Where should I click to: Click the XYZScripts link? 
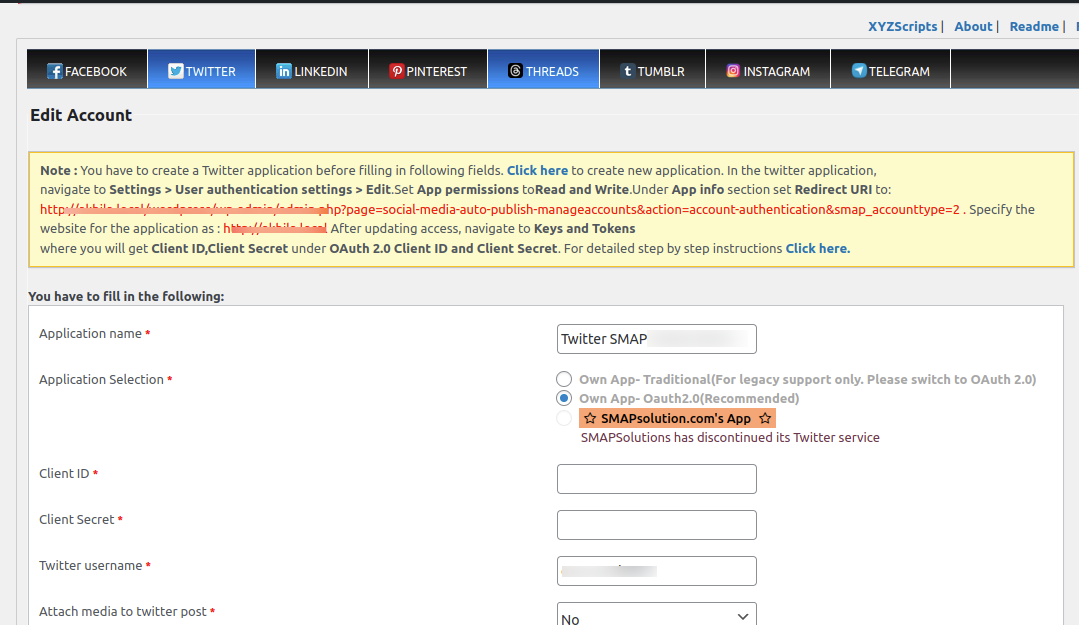coord(901,26)
